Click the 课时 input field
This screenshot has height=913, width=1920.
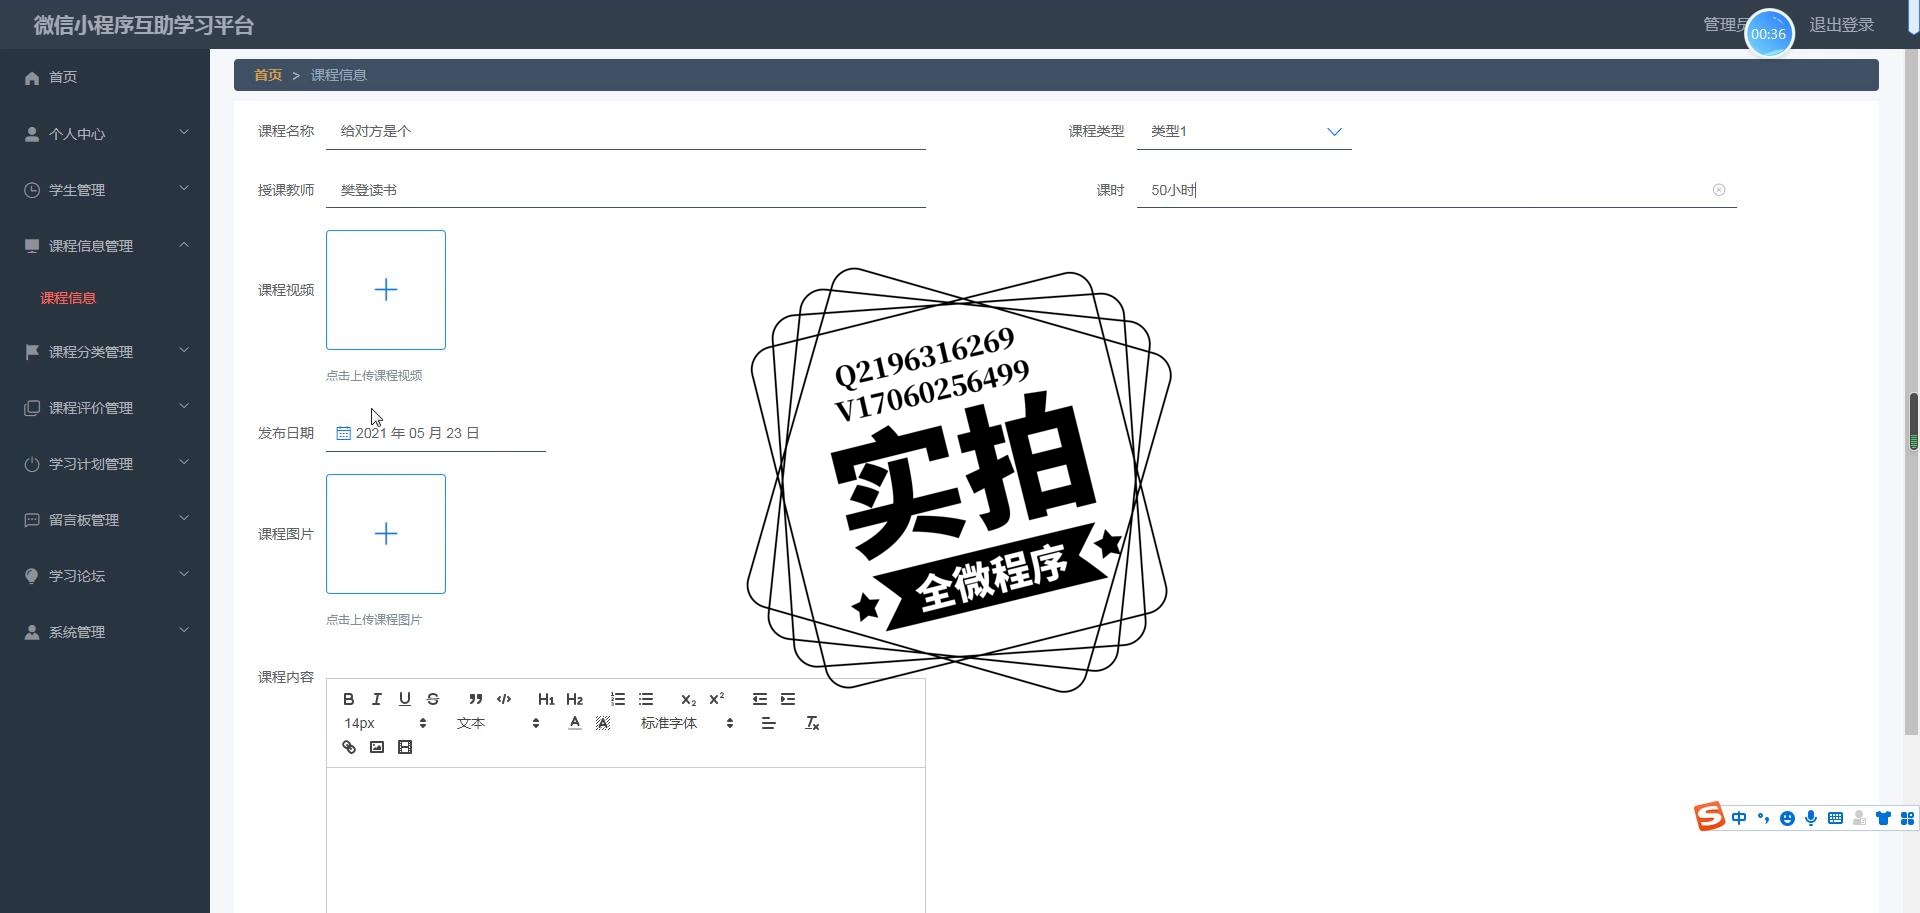coord(1436,190)
